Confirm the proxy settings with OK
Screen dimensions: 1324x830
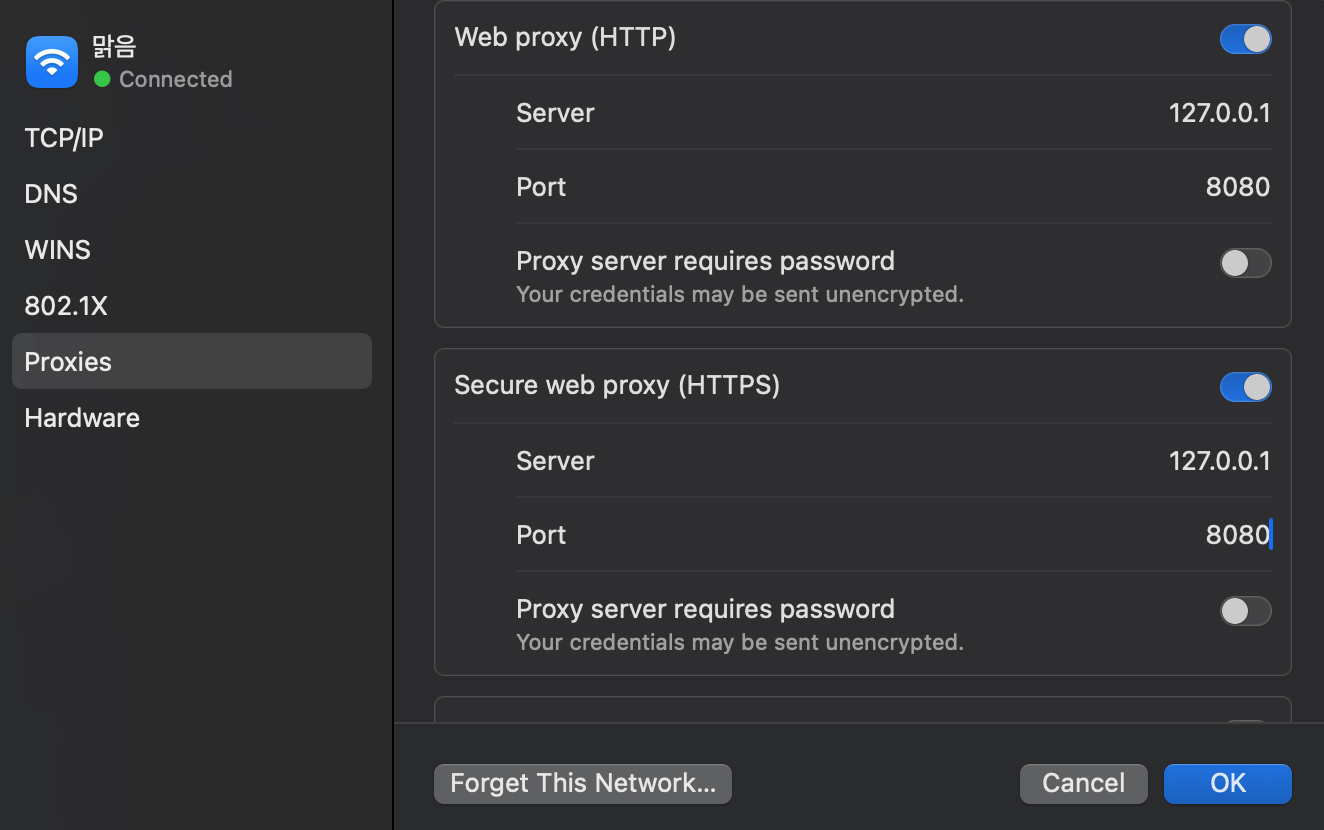(1228, 784)
